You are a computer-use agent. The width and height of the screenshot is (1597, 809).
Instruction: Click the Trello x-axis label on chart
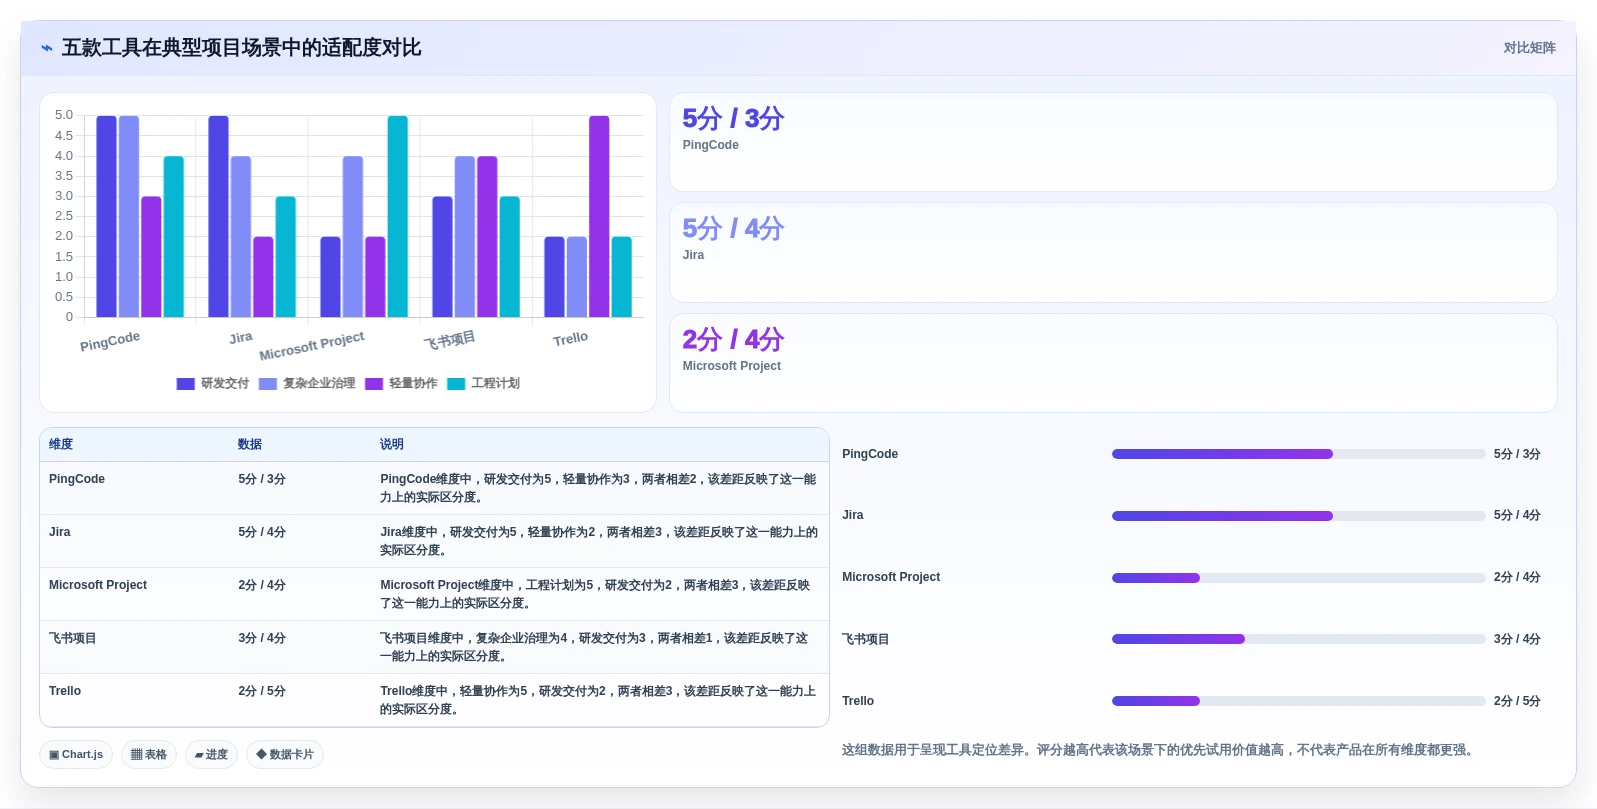[570, 339]
